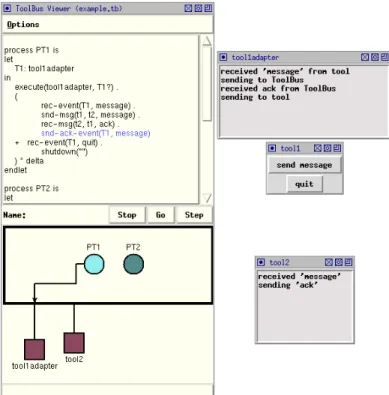The width and height of the screenshot is (389, 395).
Task: Click 'received ack from ToolBus' in tool1adapter log
Action: click(278, 89)
